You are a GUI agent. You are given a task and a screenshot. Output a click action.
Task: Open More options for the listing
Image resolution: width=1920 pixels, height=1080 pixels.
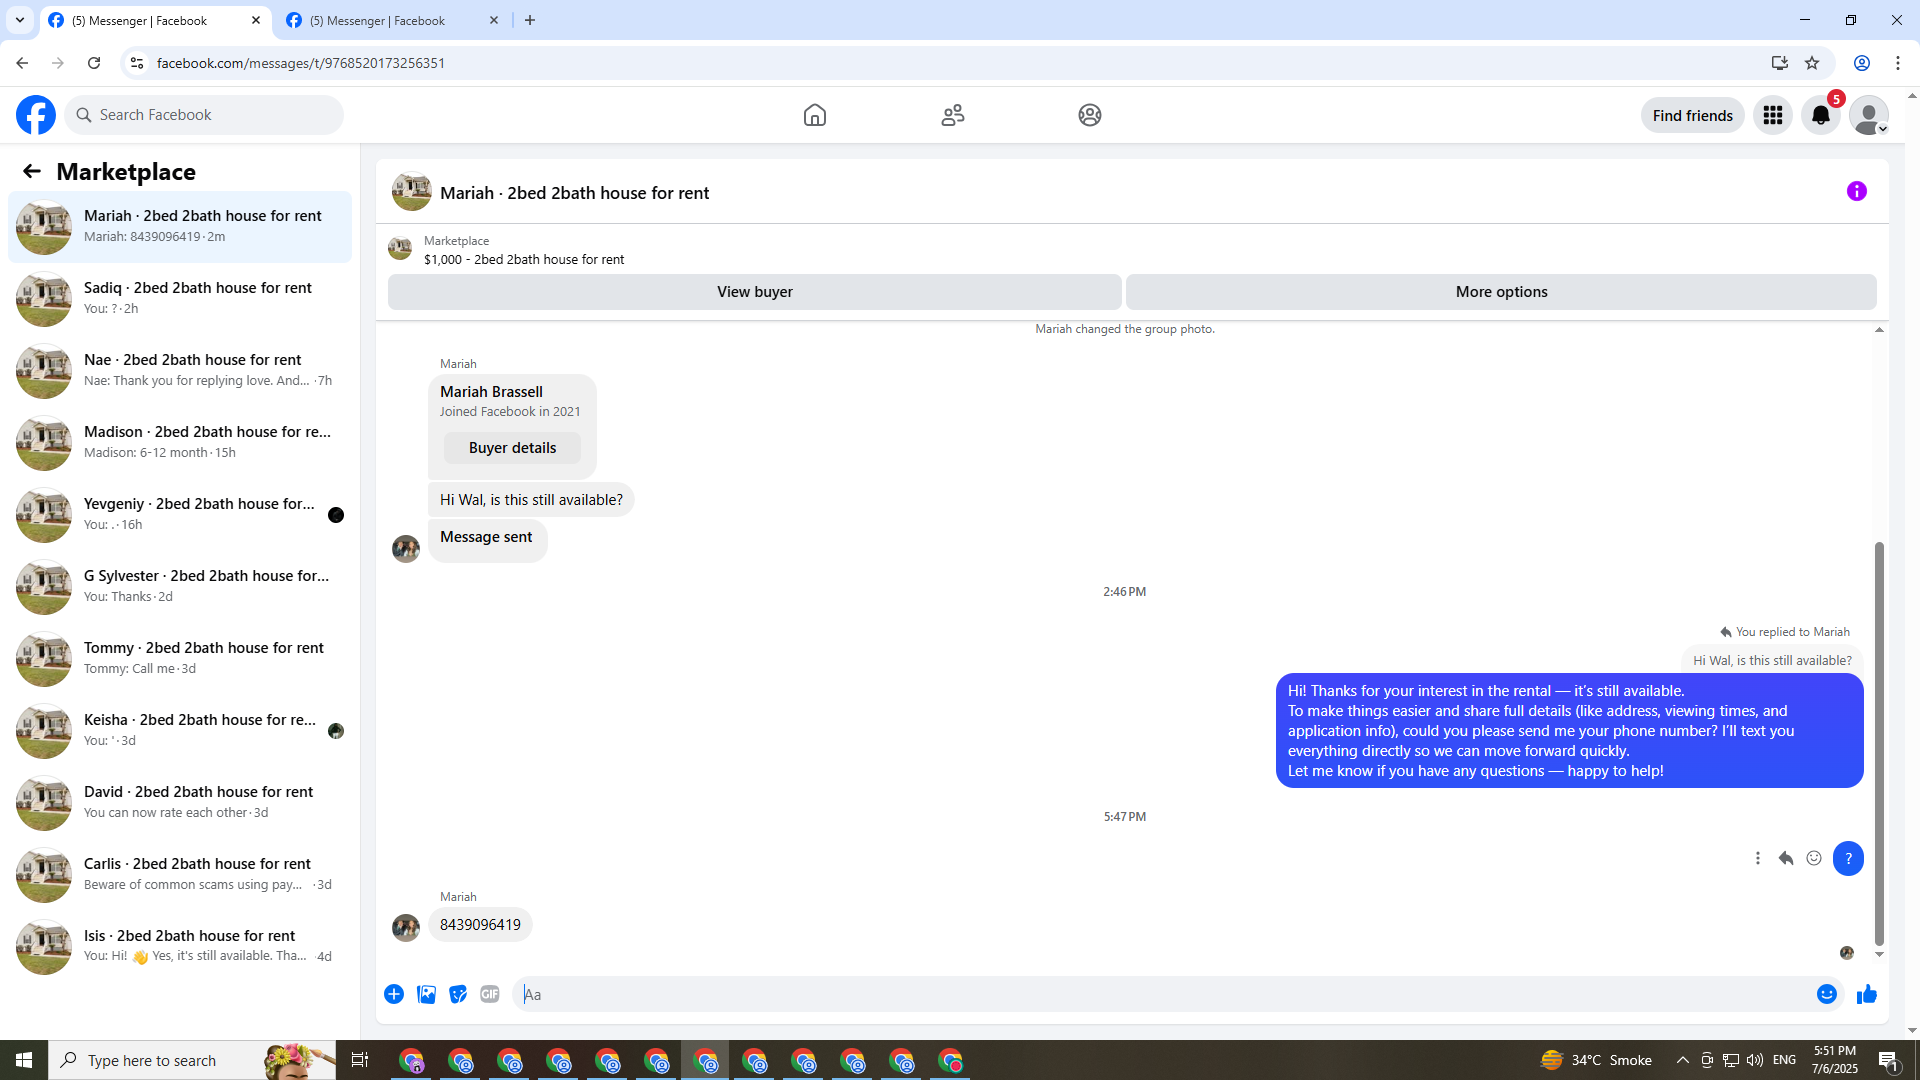click(1501, 292)
